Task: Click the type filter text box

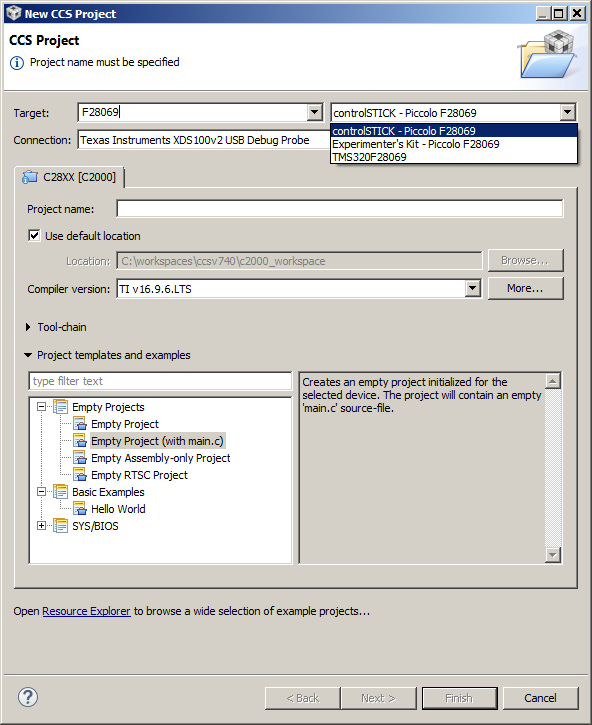Action: tap(160, 381)
